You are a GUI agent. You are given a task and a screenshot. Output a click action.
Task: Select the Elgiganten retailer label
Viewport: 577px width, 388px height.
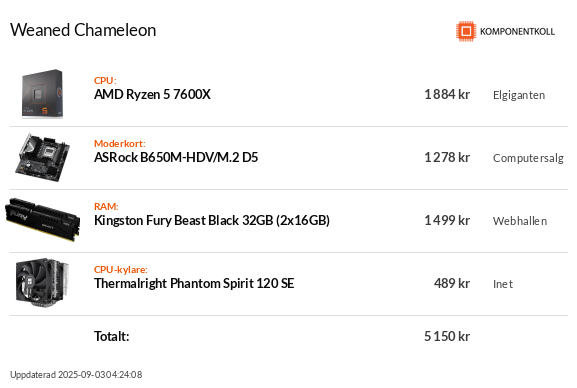tap(519, 95)
